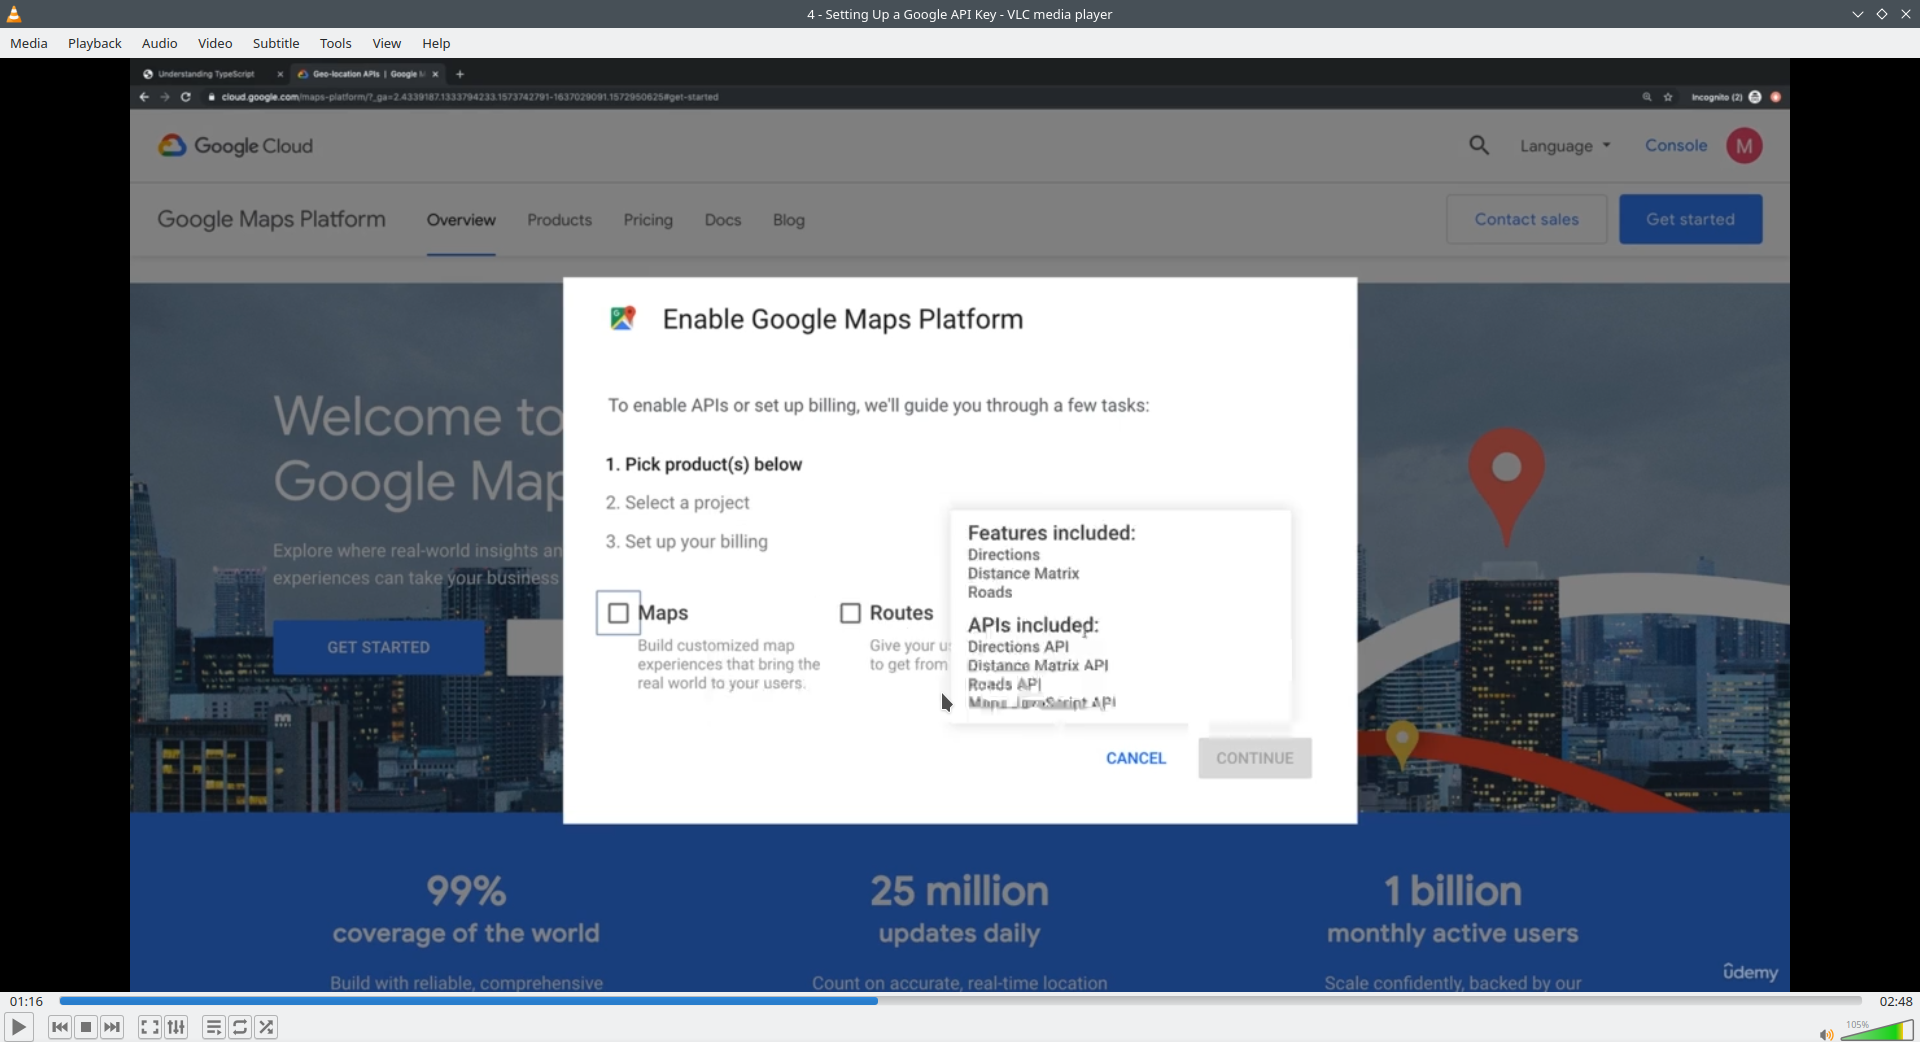Show extended settings (effects) dialog
Viewport: 1920px width, 1042px height.
point(176,1027)
